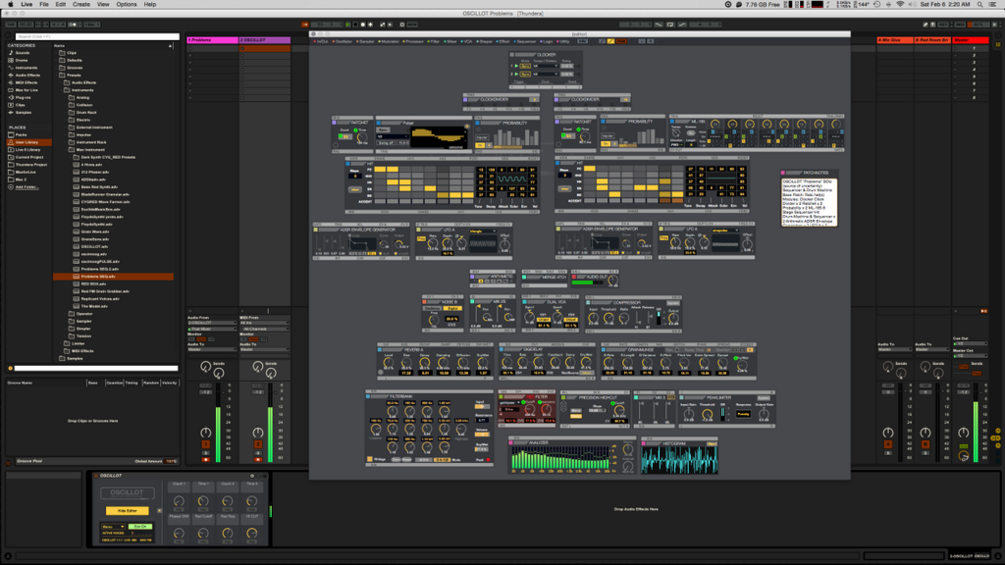
Task: Click the ANALYZER spectrum display
Action: pos(561,459)
